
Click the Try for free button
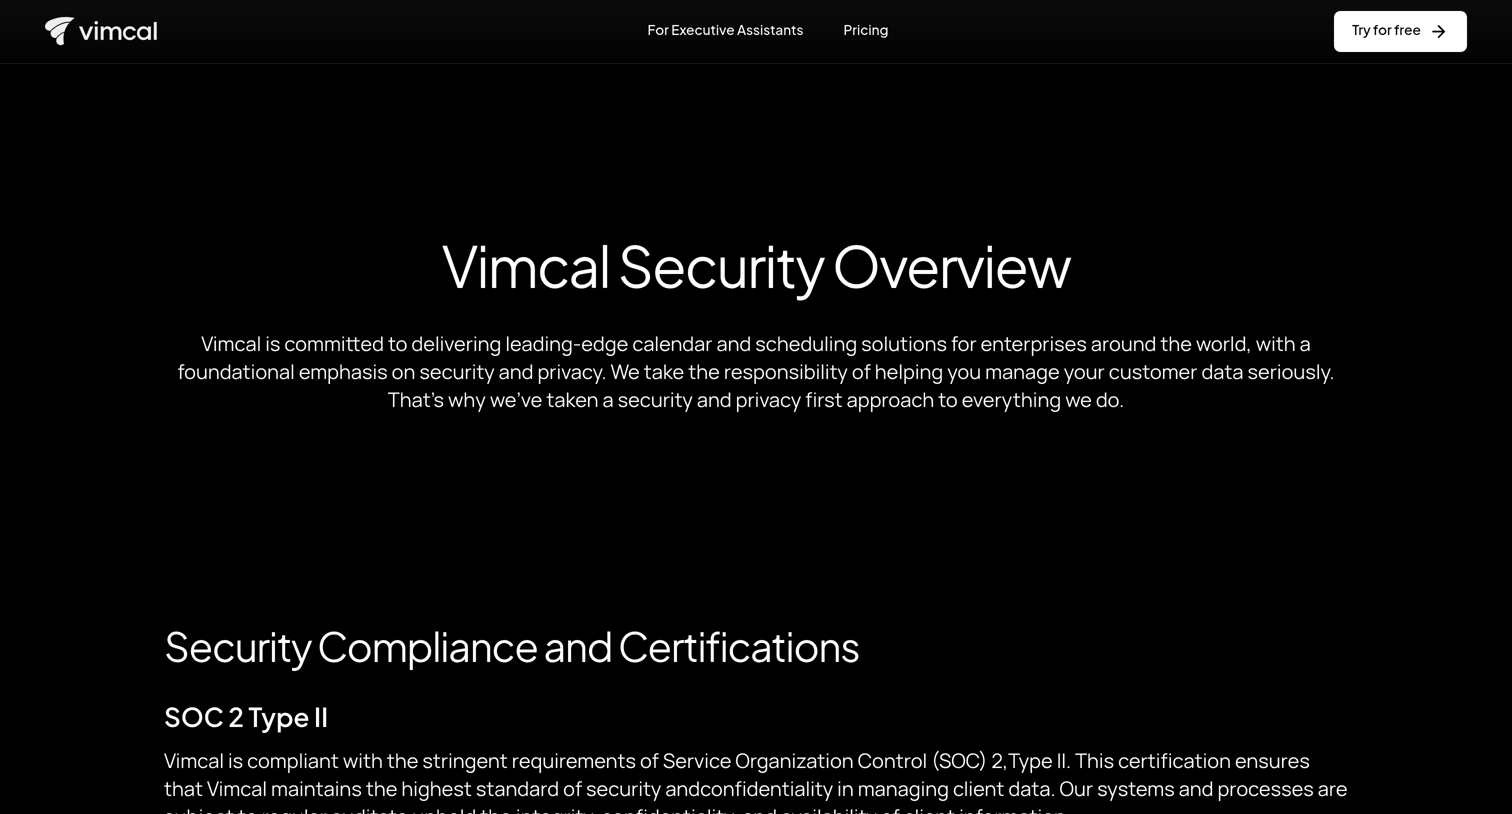point(1400,31)
